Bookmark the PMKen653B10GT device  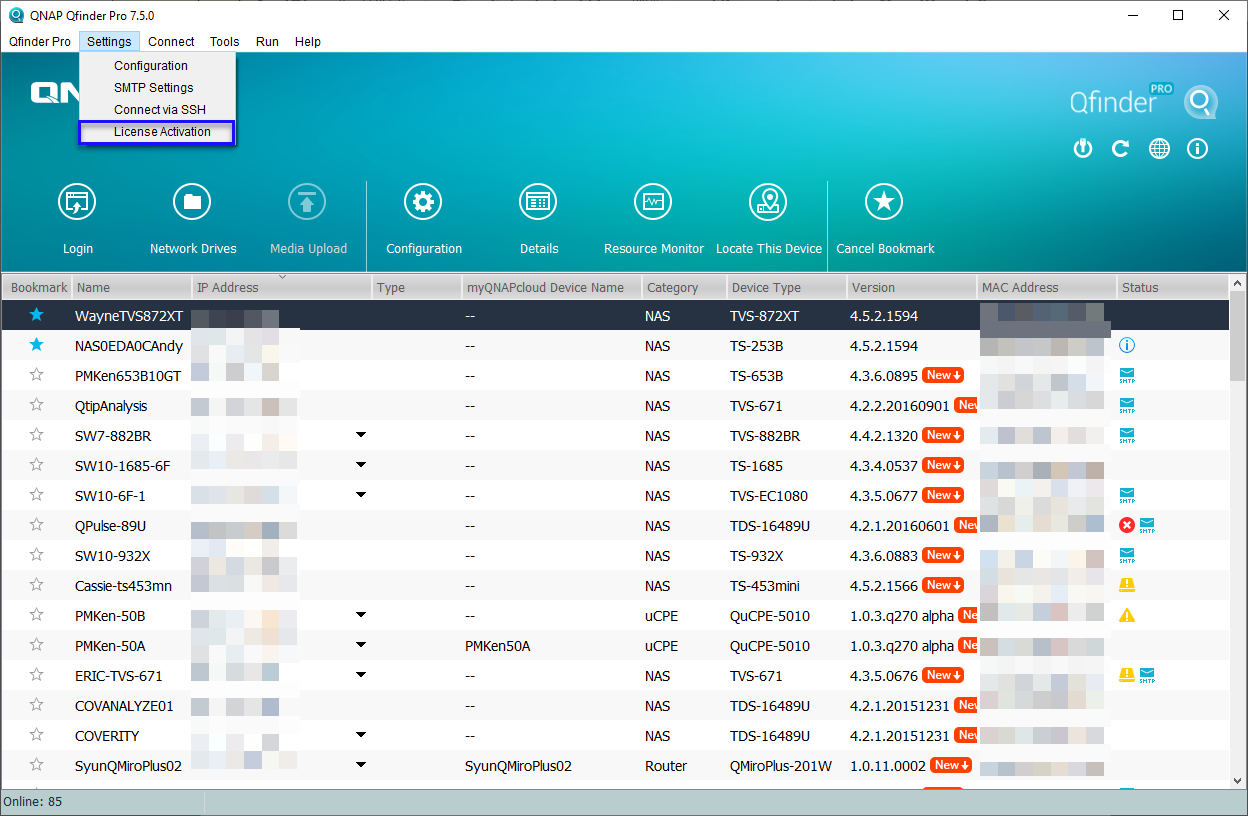[x=37, y=374]
